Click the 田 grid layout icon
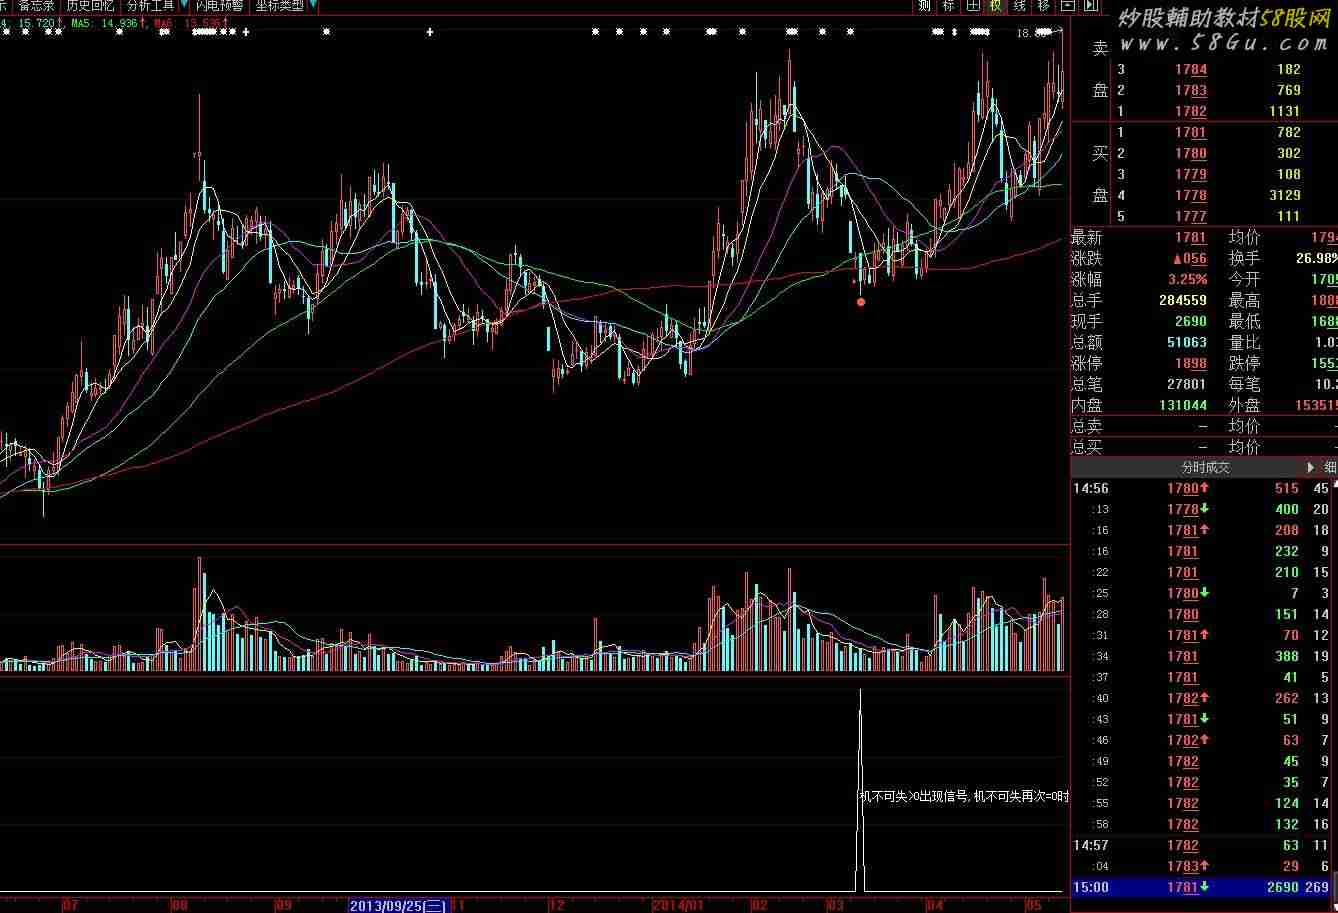Viewport: 1338px width, 913px height. (x=972, y=6)
